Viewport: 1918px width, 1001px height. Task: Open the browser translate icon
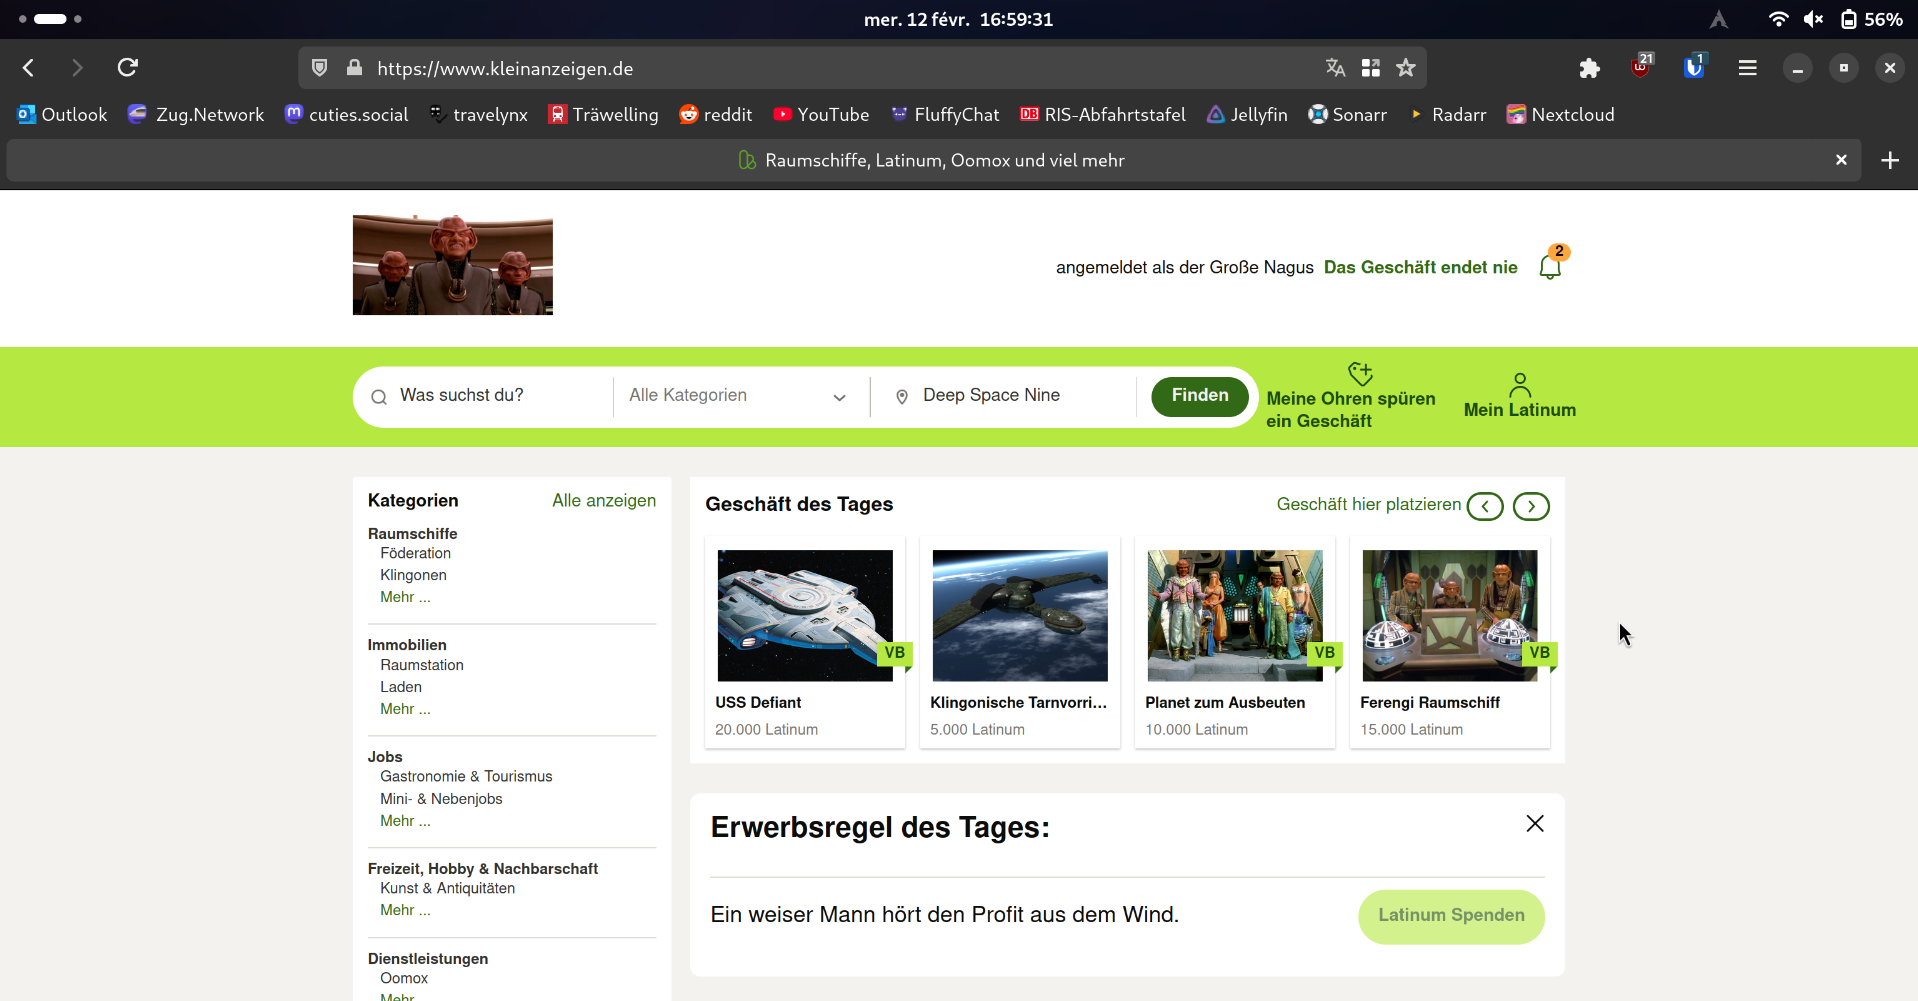1335,68
